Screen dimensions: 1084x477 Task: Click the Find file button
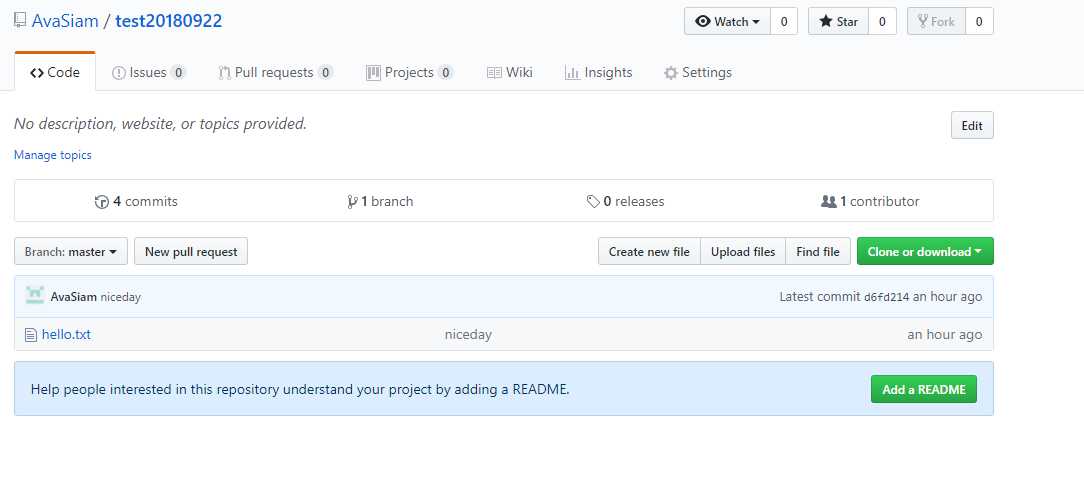tap(818, 252)
